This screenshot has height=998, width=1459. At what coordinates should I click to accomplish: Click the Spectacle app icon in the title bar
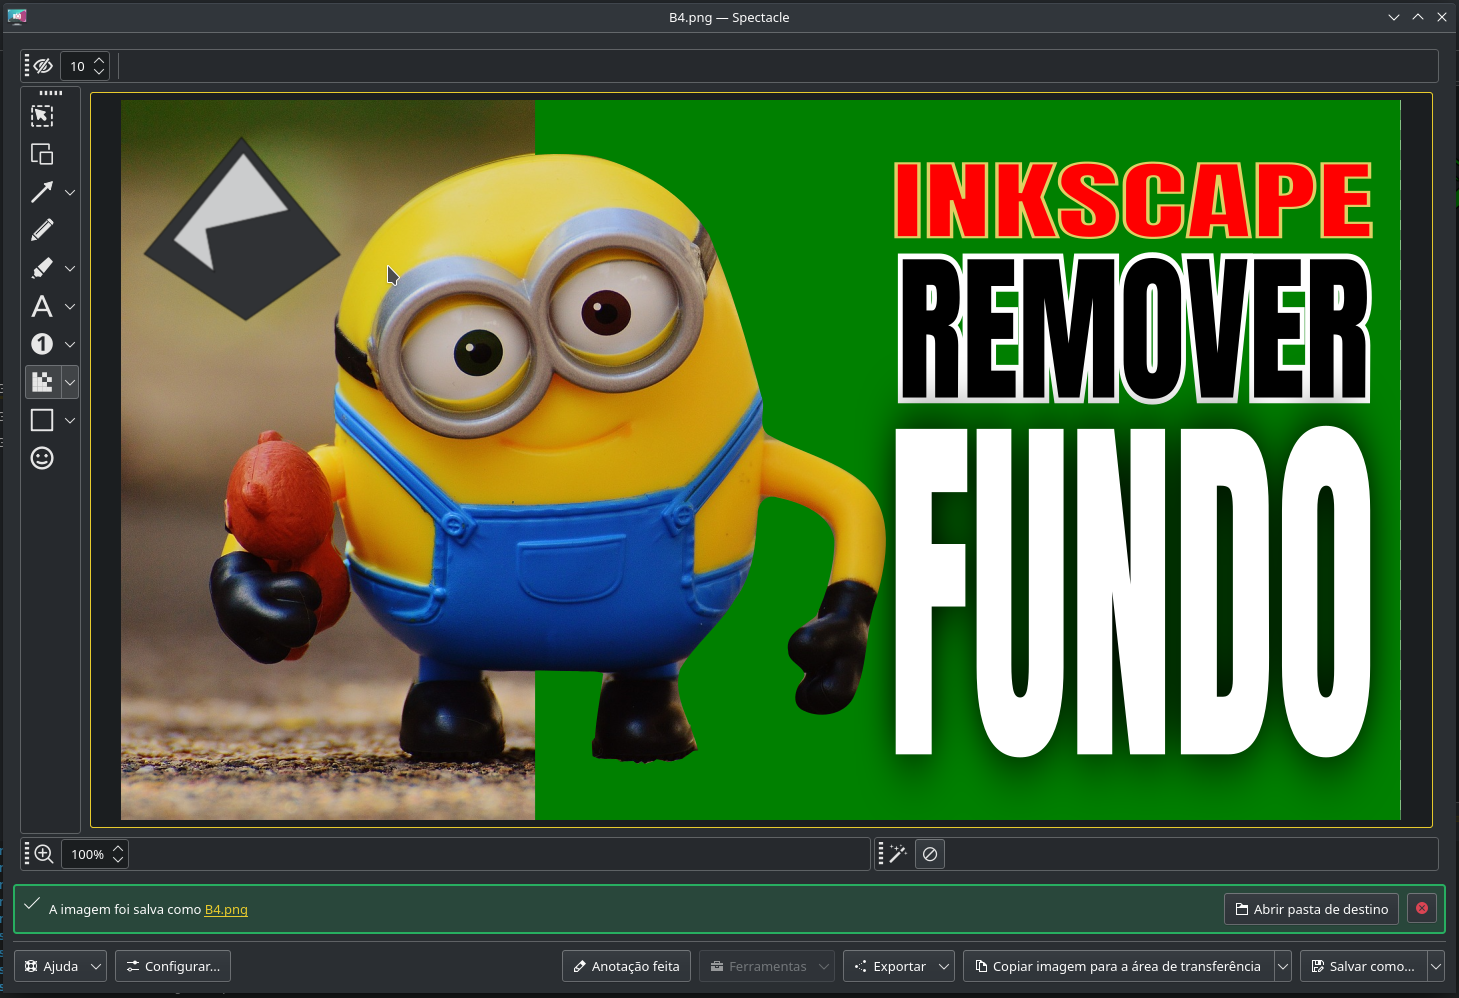pos(17,17)
